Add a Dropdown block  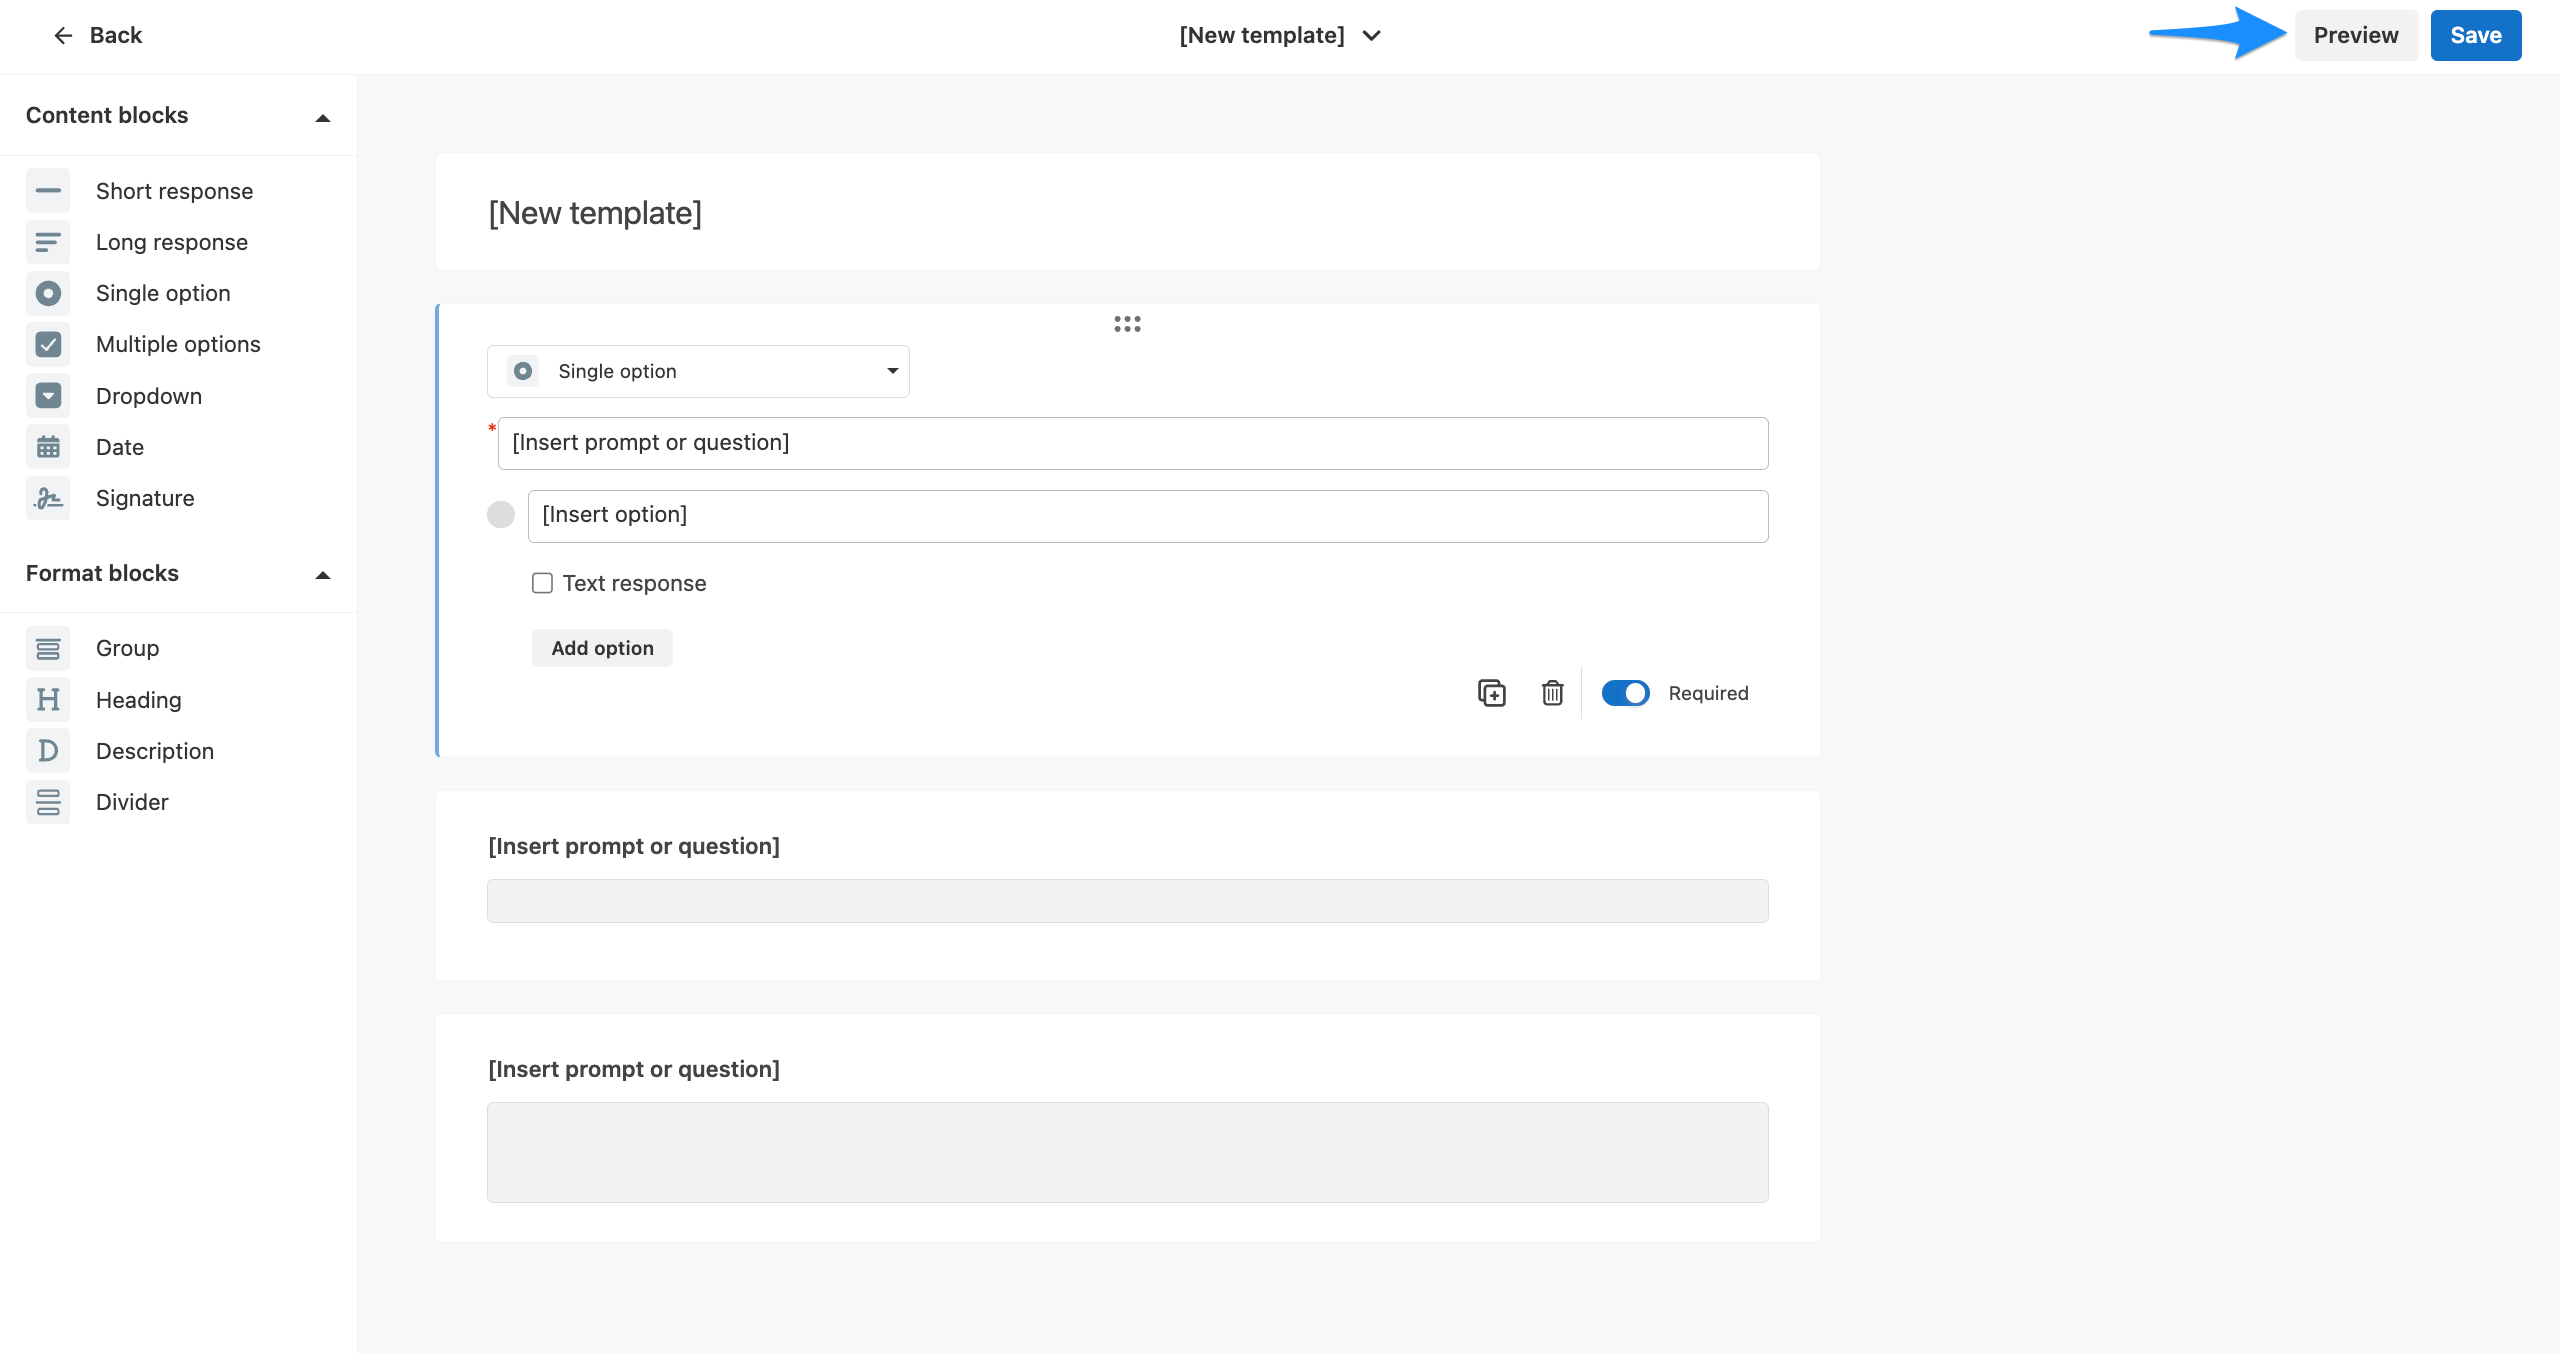[149, 396]
